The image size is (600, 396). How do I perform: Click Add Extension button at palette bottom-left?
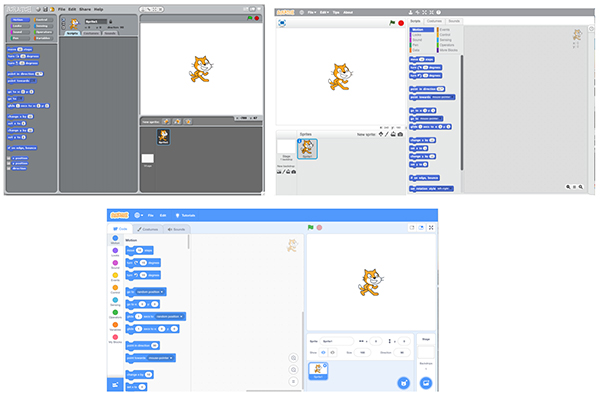pyautogui.click(x=115, y=385)
